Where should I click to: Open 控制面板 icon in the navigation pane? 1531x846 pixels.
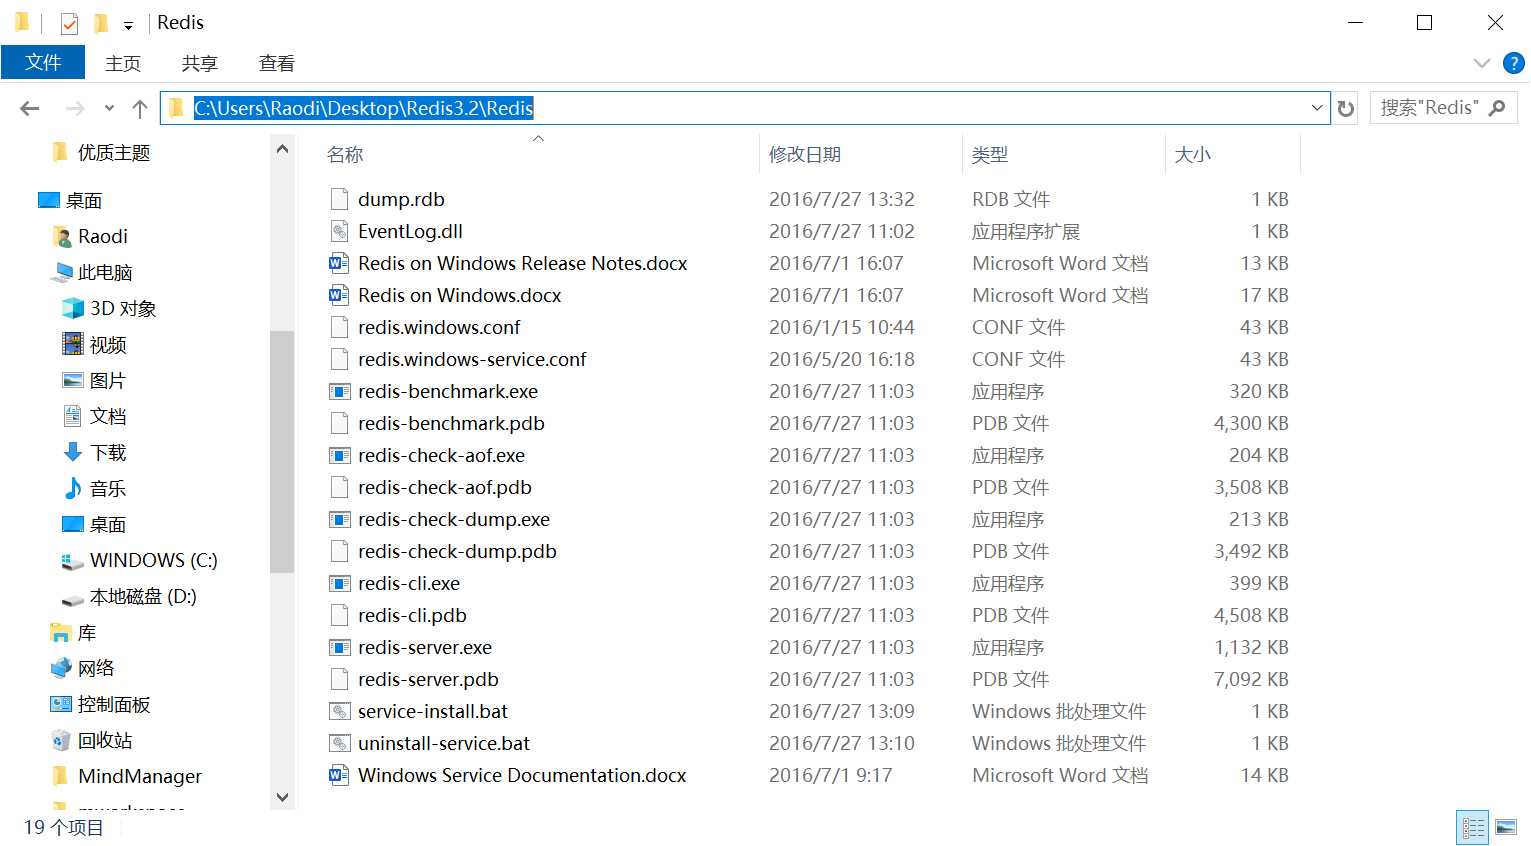point(61,704)
